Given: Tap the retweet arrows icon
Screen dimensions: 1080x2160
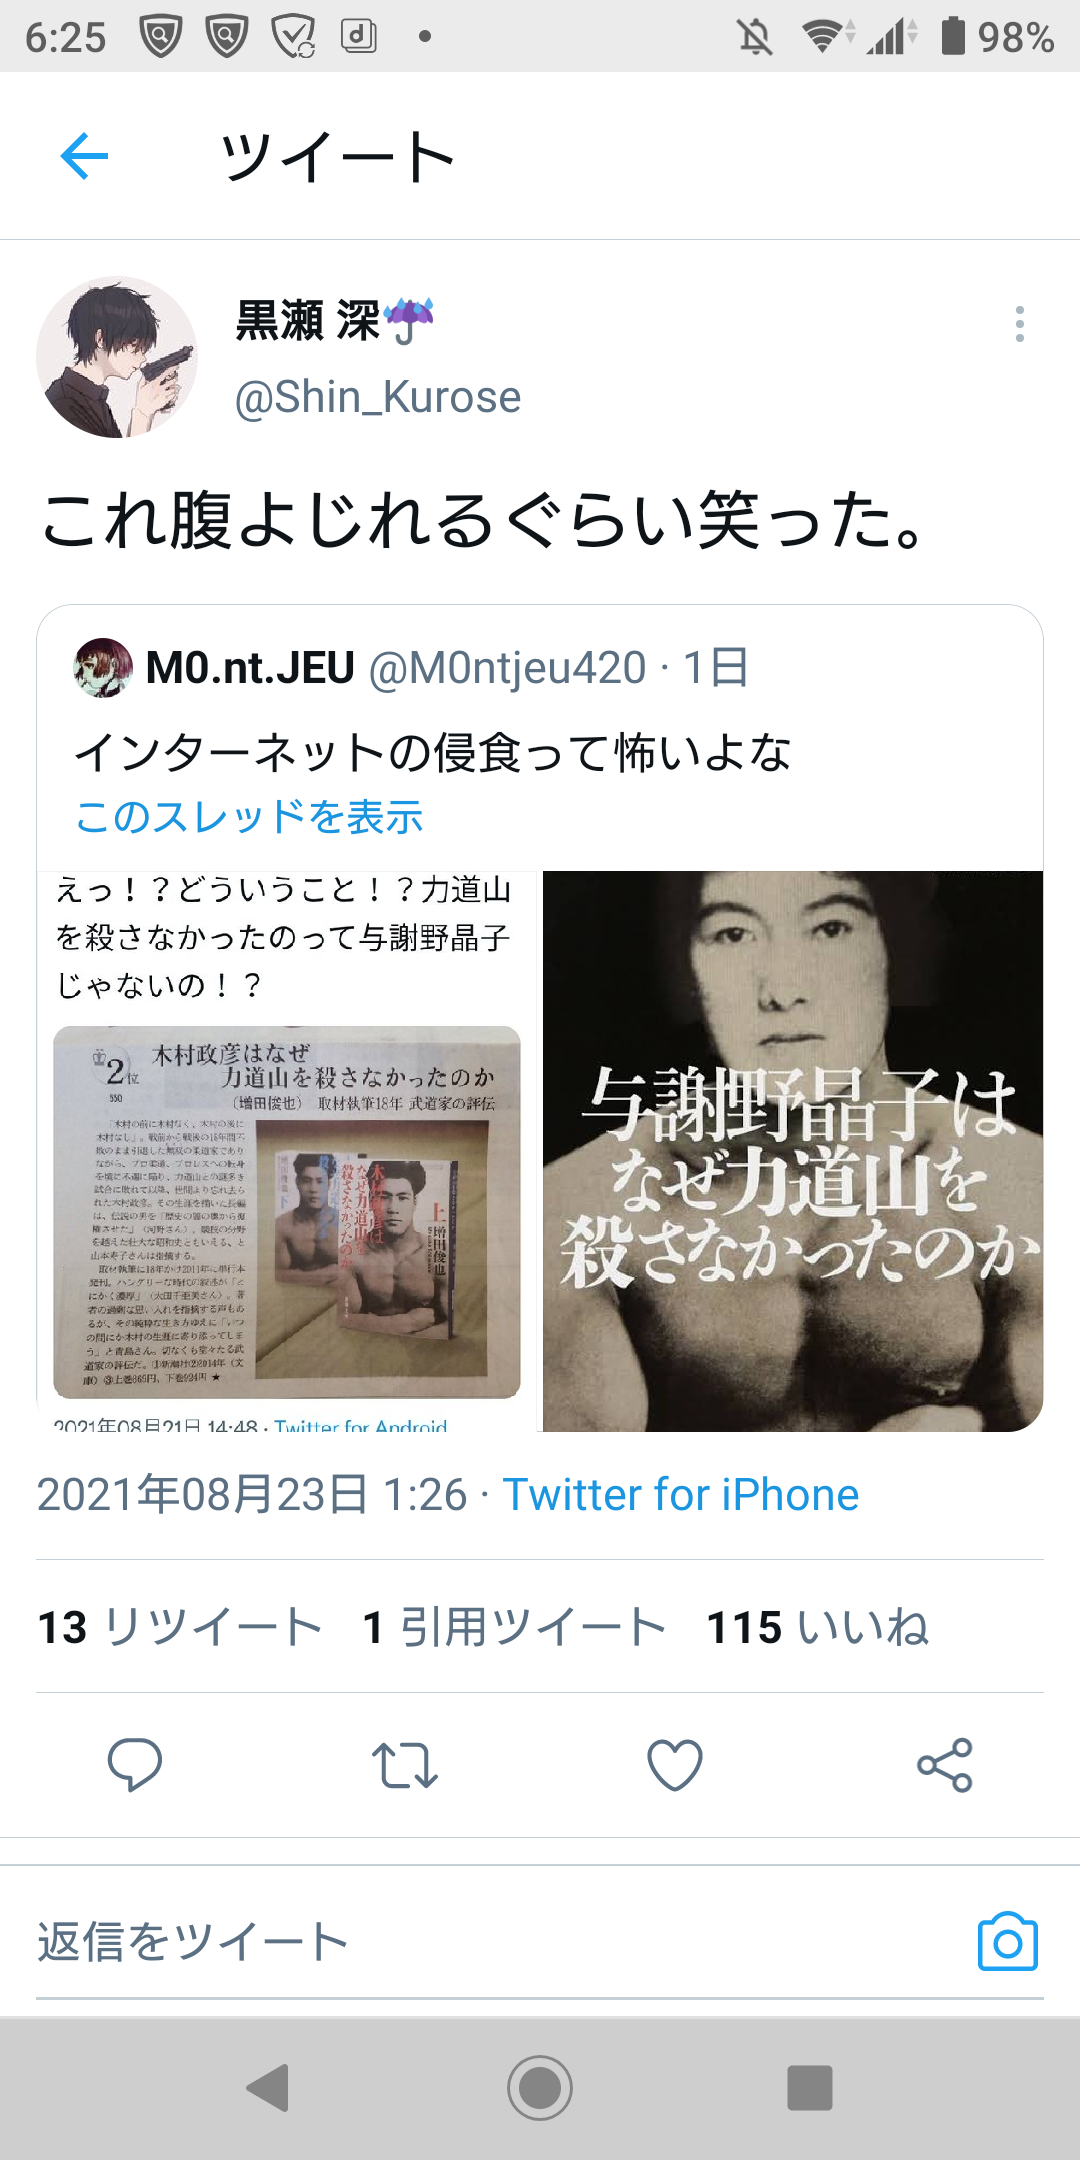Looking at the screenshot, I should pyautogui.click(x=404, y=1765).
